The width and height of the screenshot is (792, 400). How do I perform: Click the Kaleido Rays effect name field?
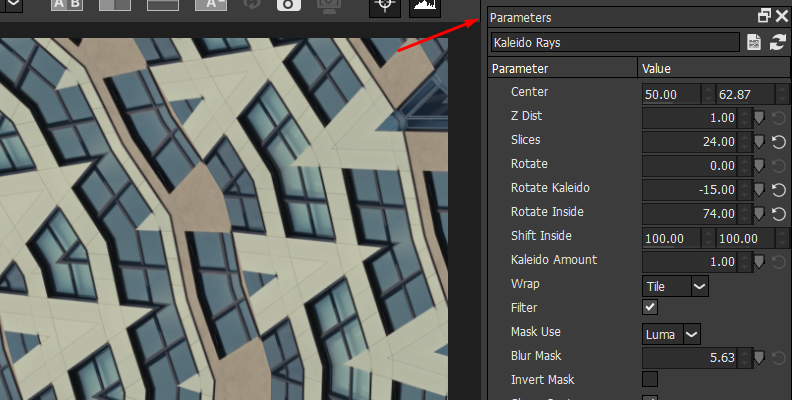point(615,43)
